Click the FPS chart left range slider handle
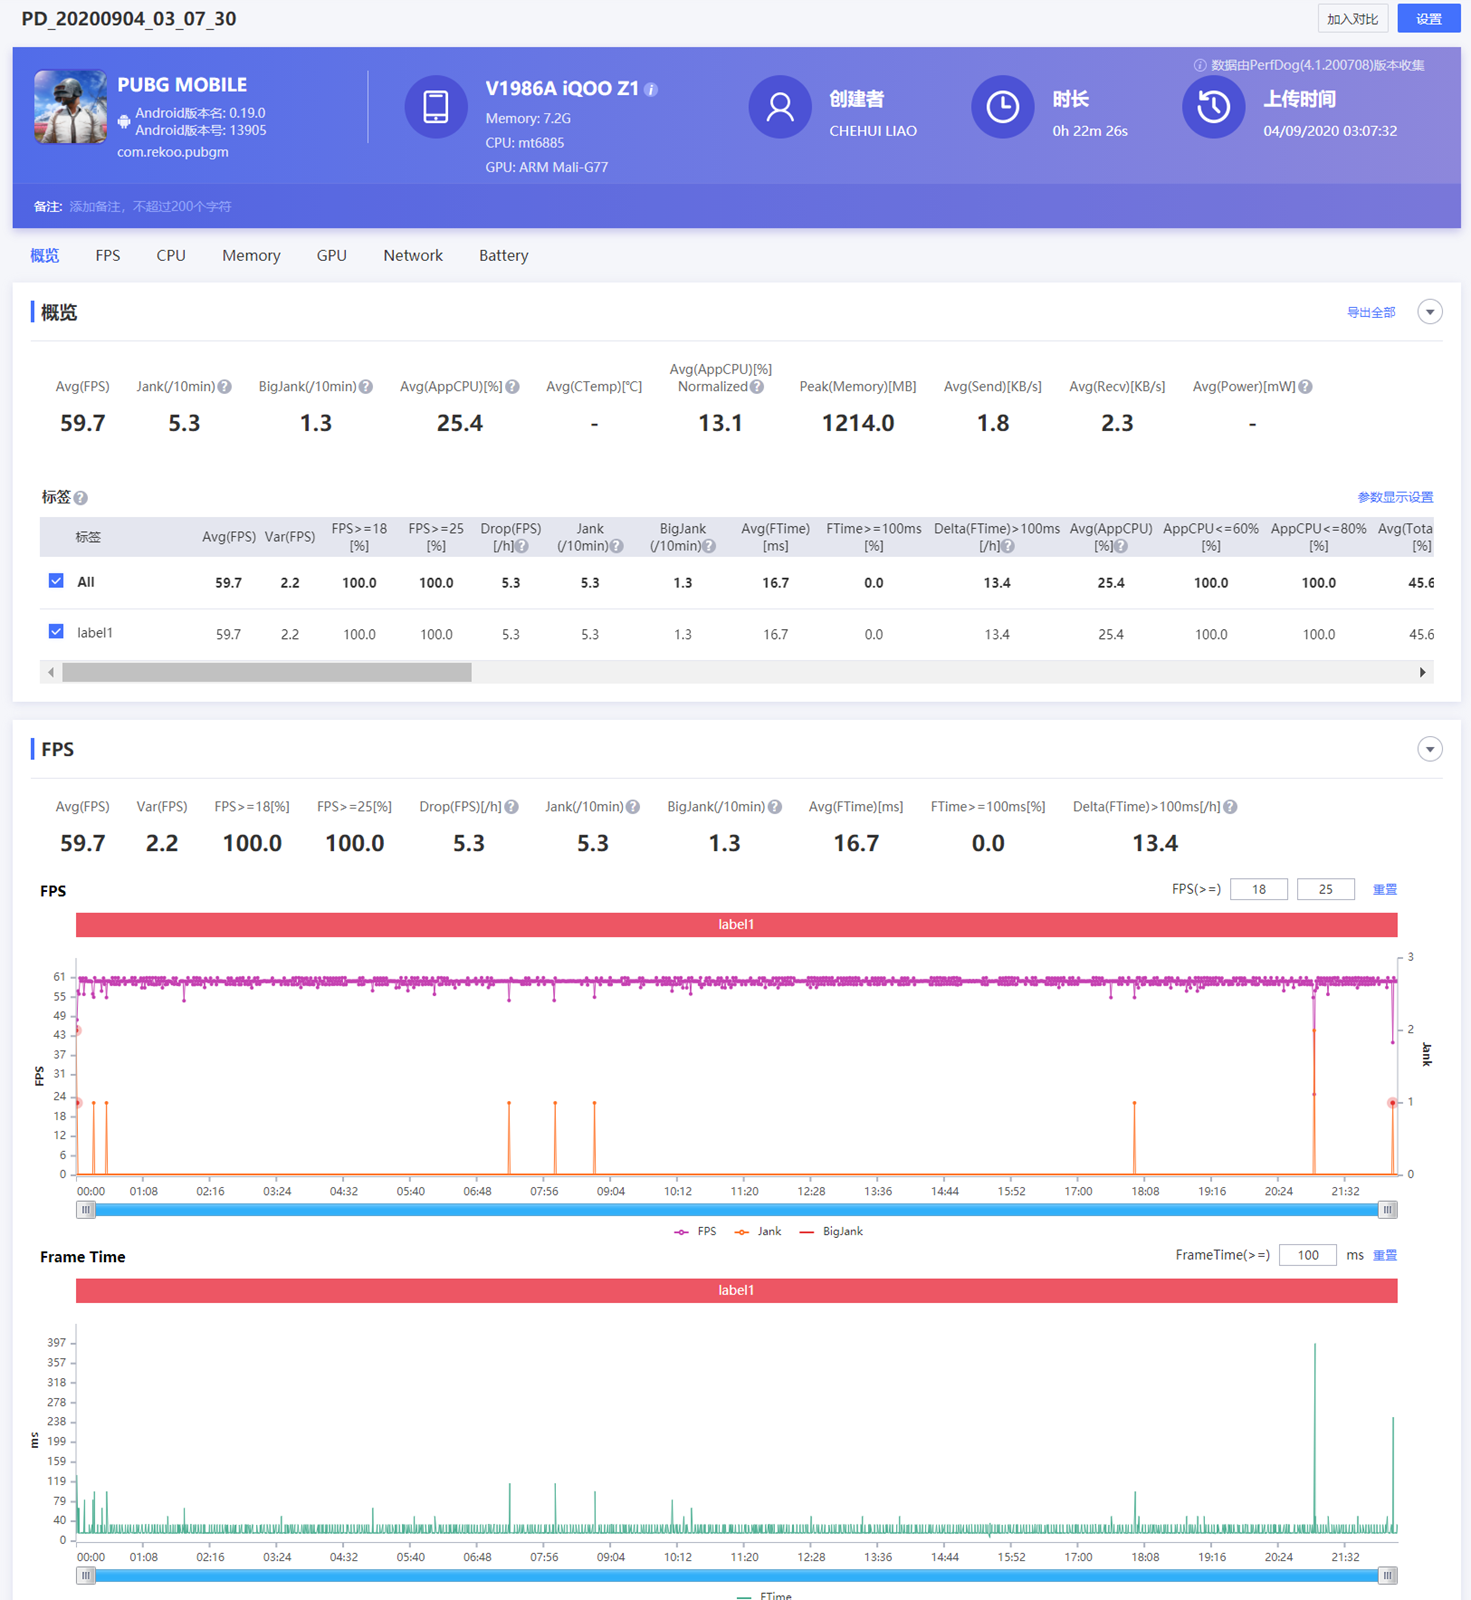1471x1600 pixels. click(86, 1210)
